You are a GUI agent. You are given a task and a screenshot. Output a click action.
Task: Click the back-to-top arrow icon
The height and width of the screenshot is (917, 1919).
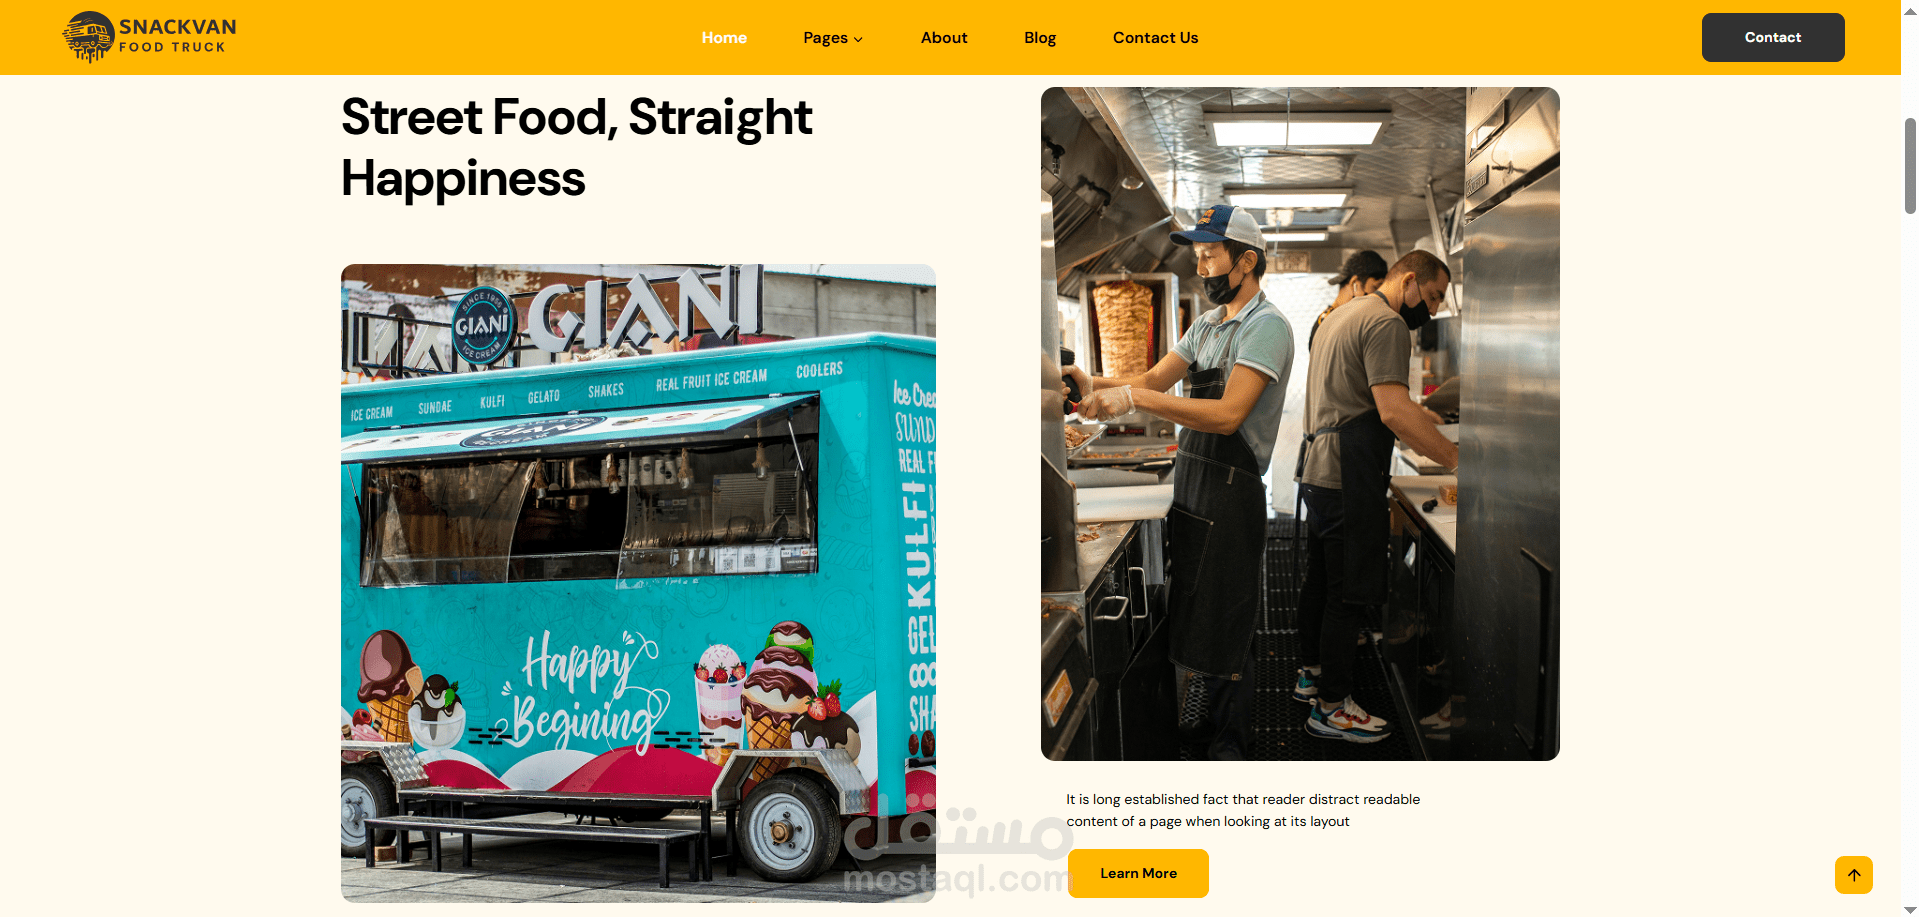pos(1854,875)
